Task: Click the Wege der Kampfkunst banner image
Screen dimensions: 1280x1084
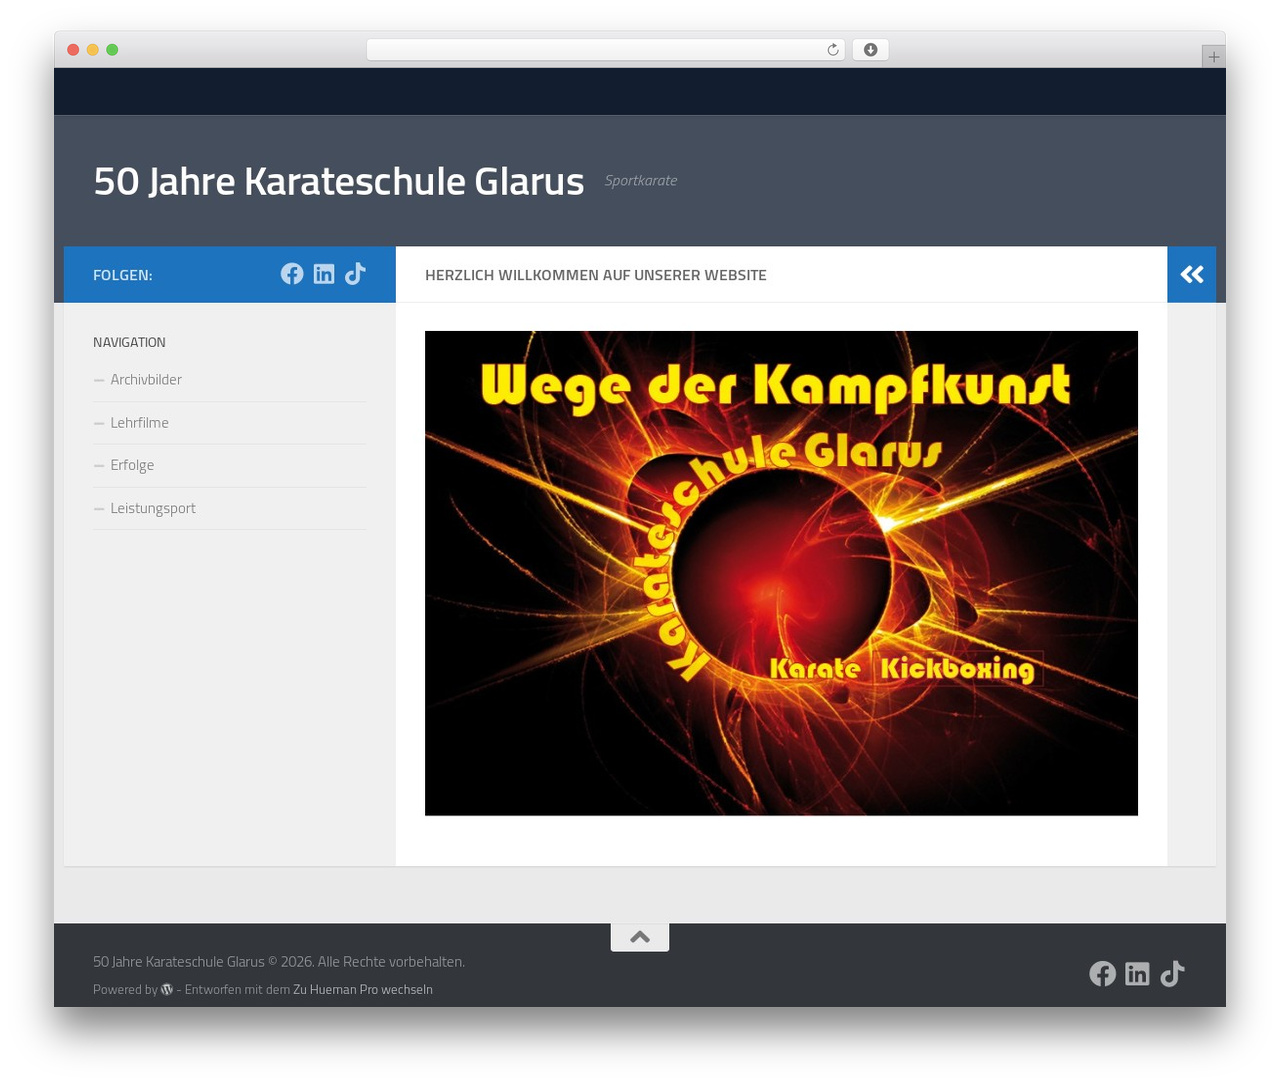Action: tap(781, 573)
